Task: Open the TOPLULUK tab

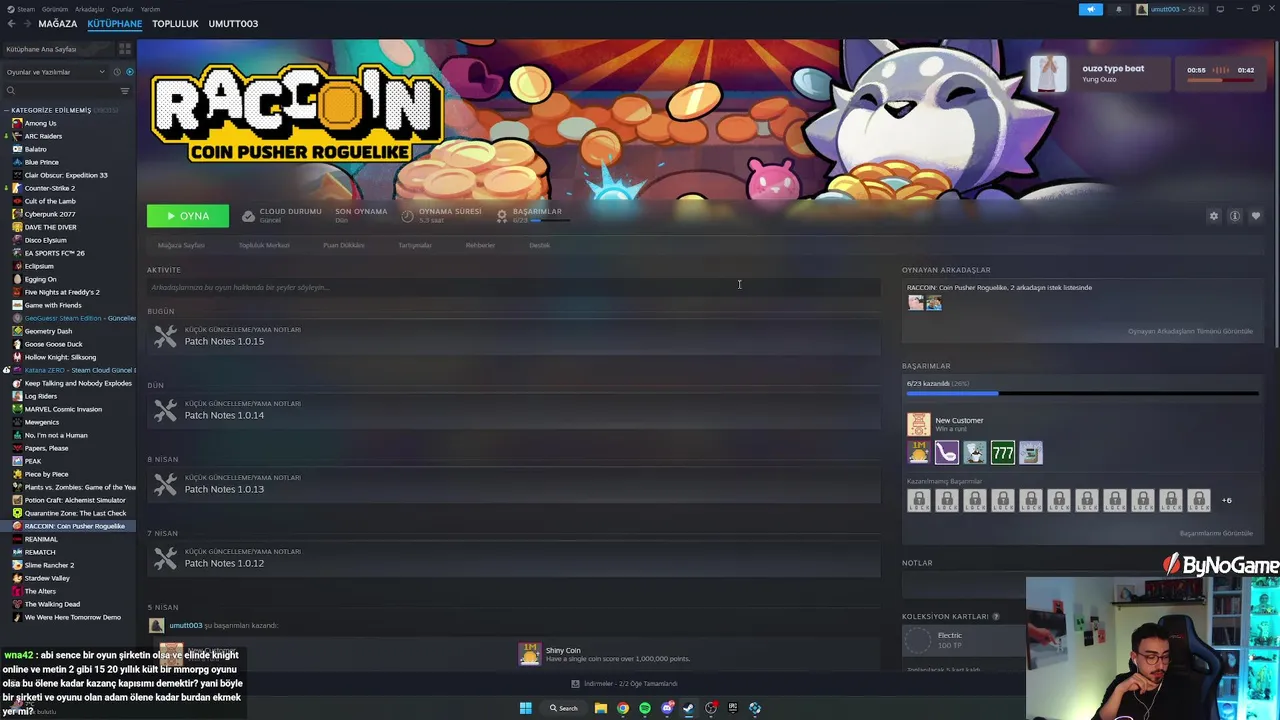Action: 175,24
